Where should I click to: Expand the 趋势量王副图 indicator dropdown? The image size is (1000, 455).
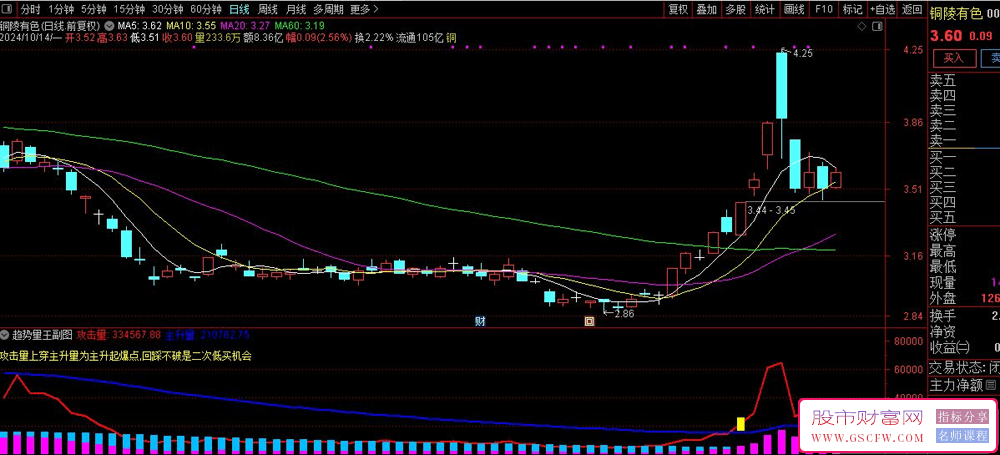pos(5,334)
